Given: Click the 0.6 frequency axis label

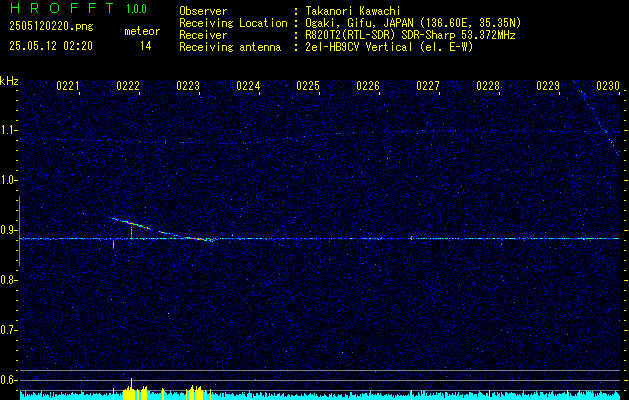Looking at the screenshot, I should coord(8,380).
